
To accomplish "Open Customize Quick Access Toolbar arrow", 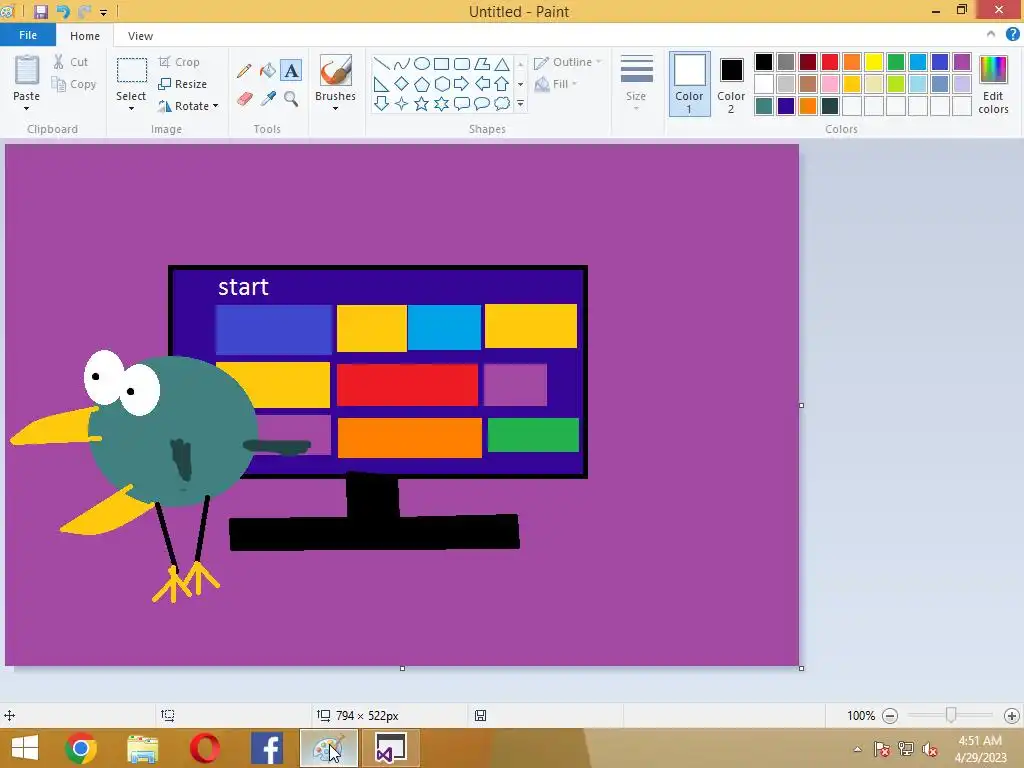I will 103,12.
